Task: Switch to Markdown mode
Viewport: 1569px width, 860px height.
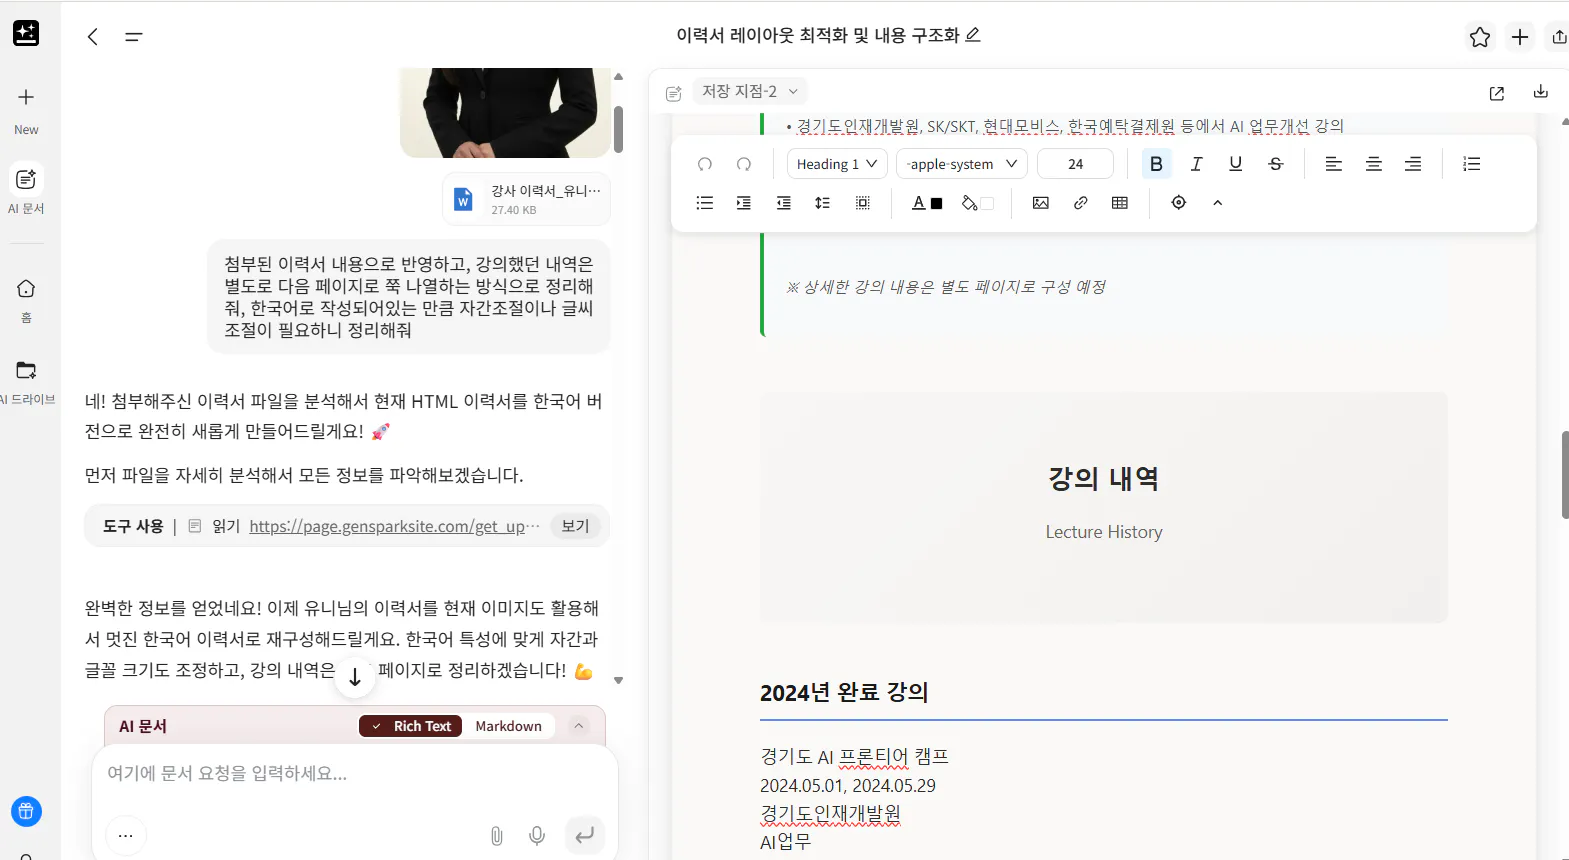Action: (508, 726)
